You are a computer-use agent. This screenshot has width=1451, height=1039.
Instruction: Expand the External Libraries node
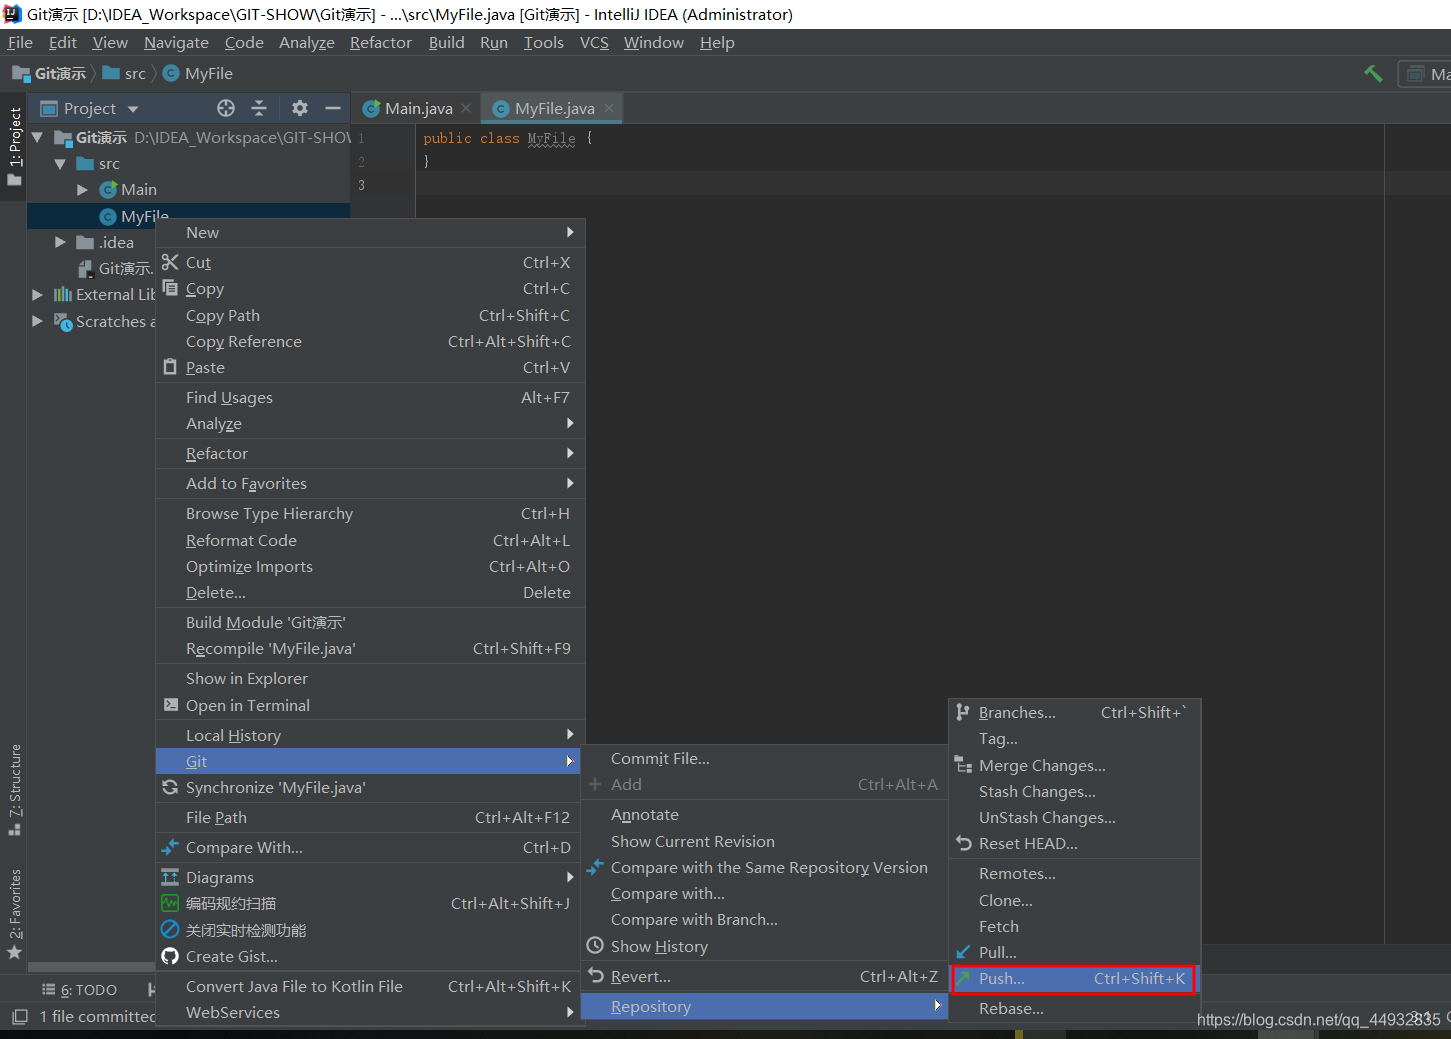pos(38,294)
